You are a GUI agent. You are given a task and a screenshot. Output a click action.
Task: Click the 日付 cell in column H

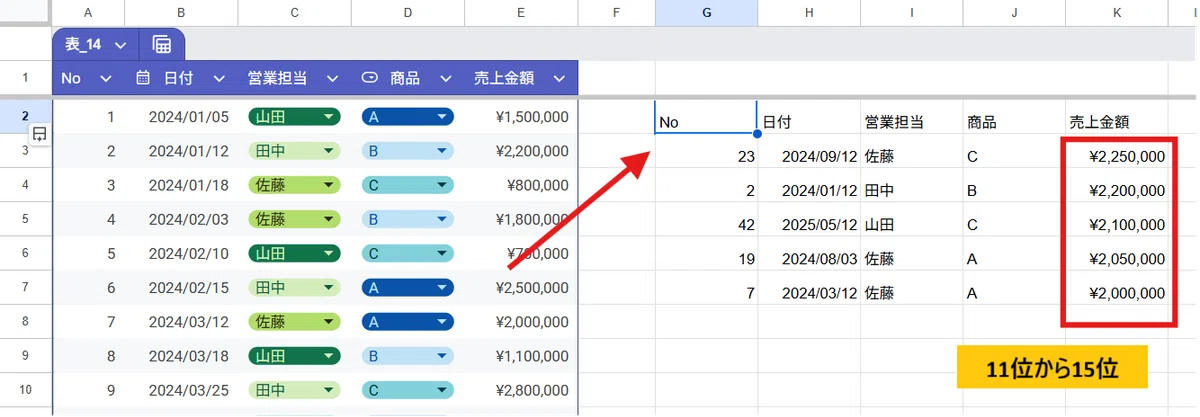click(808, 117)
